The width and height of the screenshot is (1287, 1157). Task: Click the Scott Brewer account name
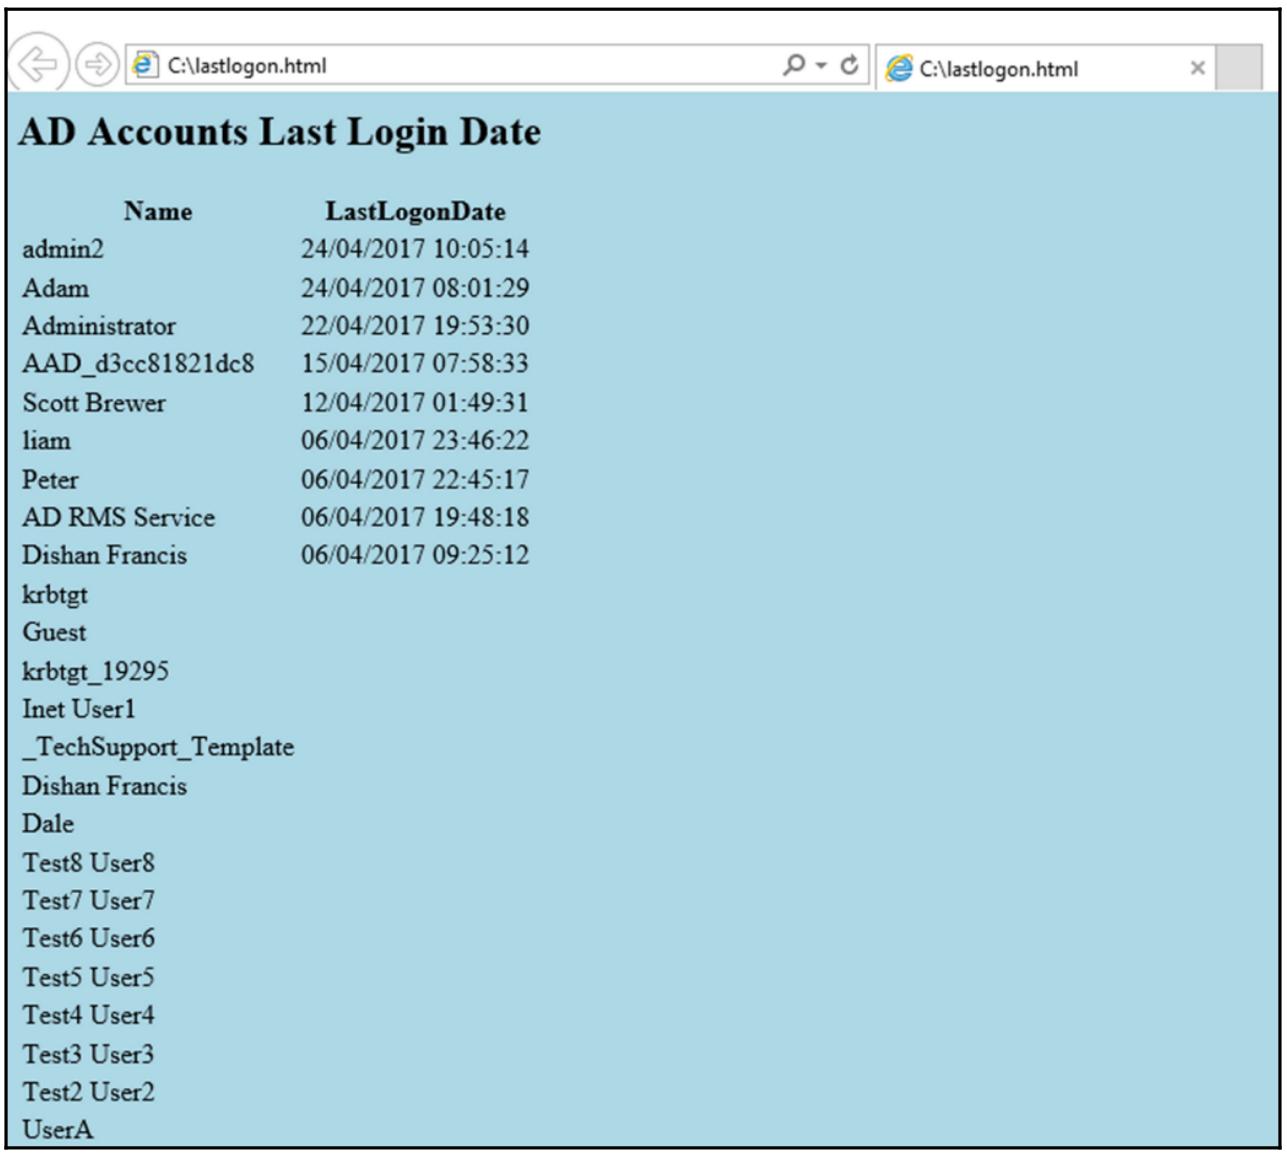point(94,403)
